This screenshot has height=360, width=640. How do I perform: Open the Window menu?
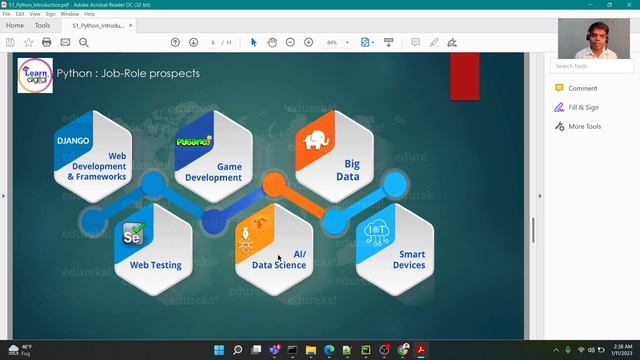click(x=69, y=14)
